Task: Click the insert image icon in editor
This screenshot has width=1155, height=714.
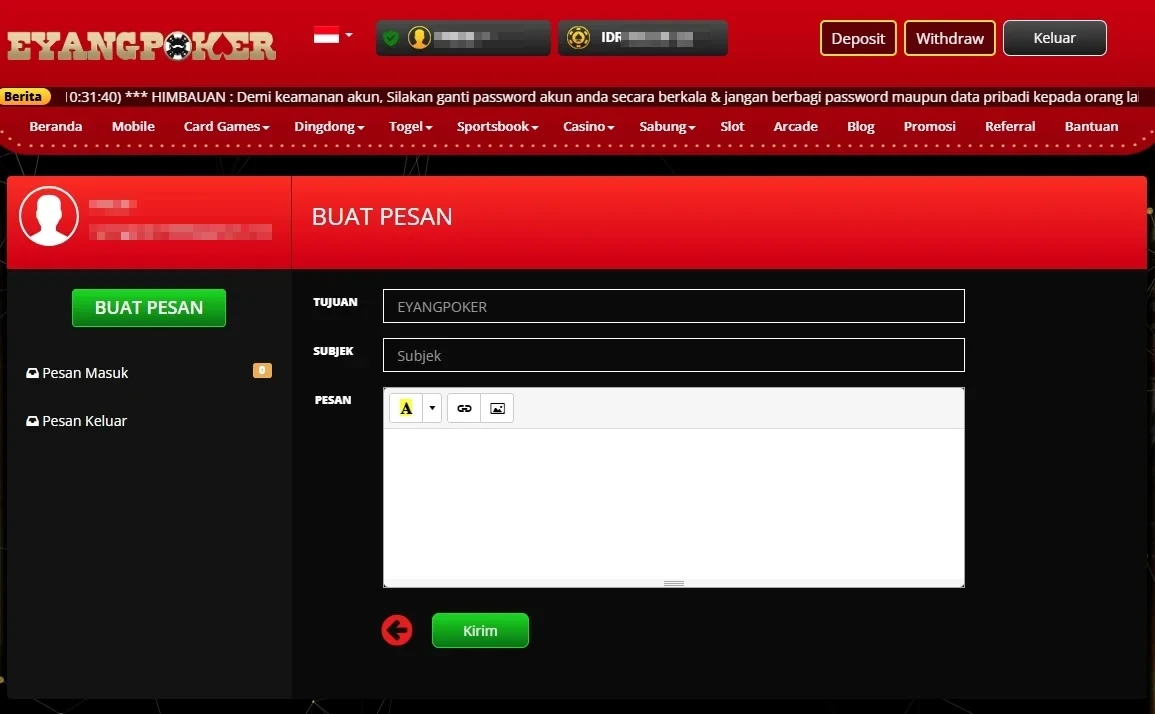Action: [x=497, y=408]
